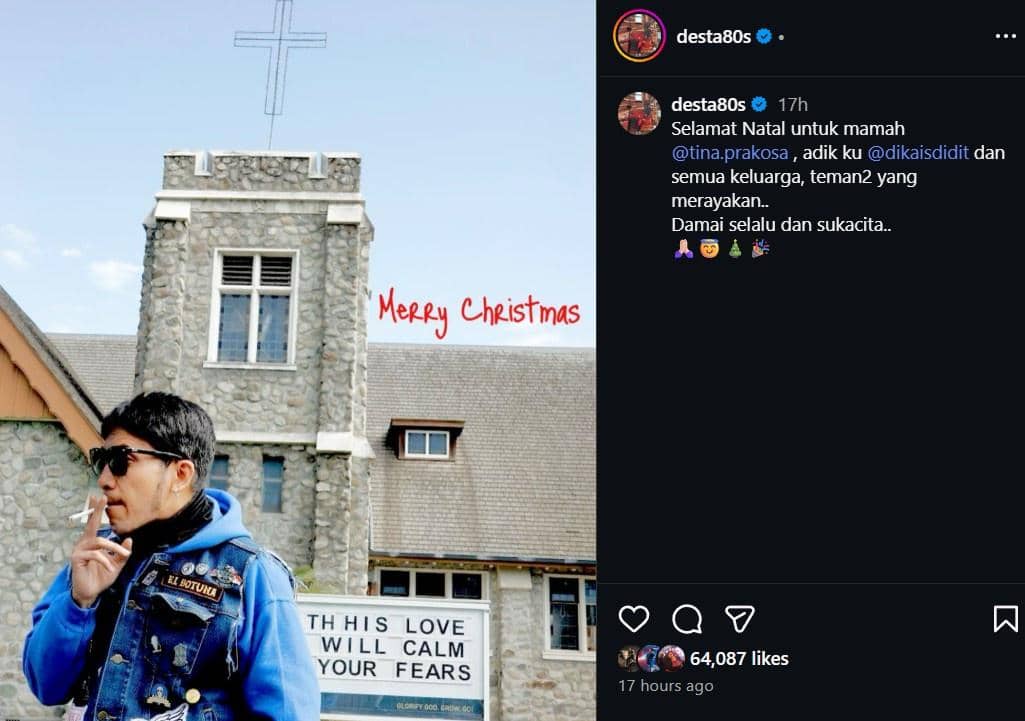
Task: Click the 17h timestamp beside caption username
Action: click(x=795, y=101)
